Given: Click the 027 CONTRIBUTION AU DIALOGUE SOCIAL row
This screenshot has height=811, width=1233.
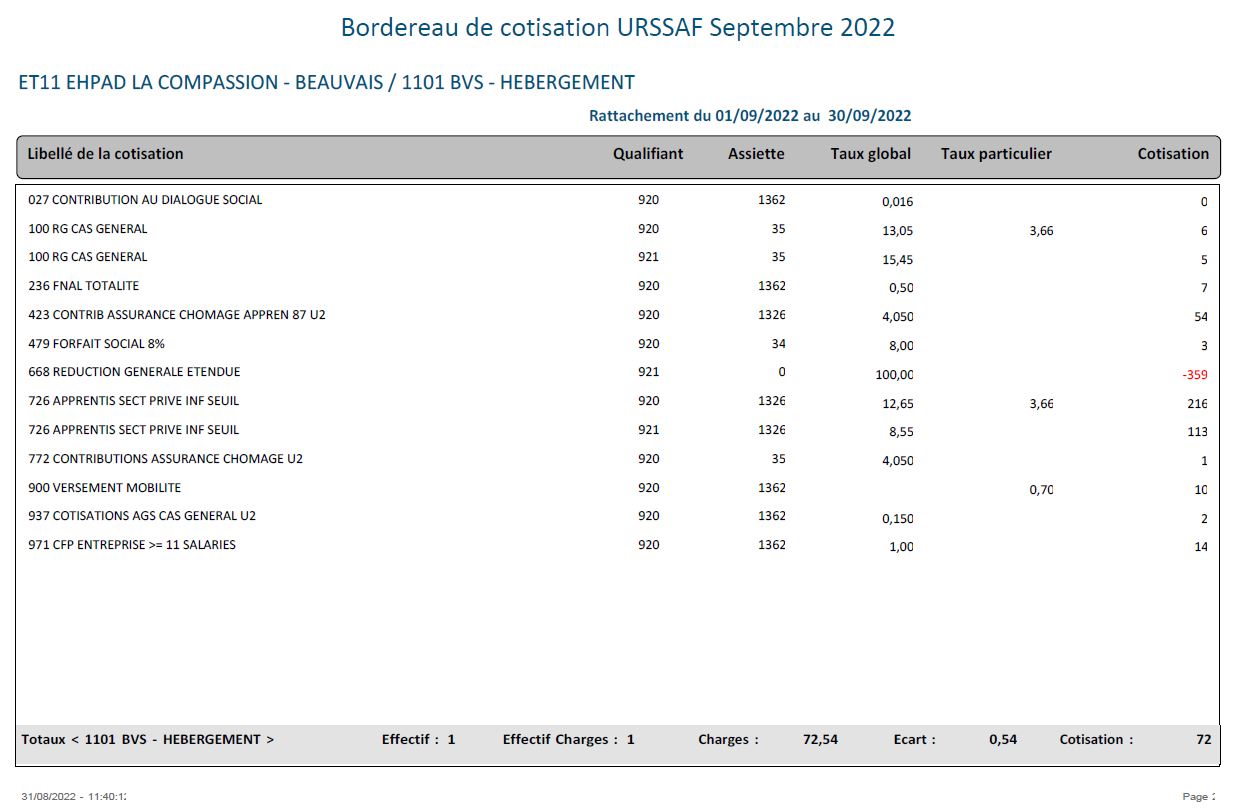Looking at the screenshot, I should point(618,200).
